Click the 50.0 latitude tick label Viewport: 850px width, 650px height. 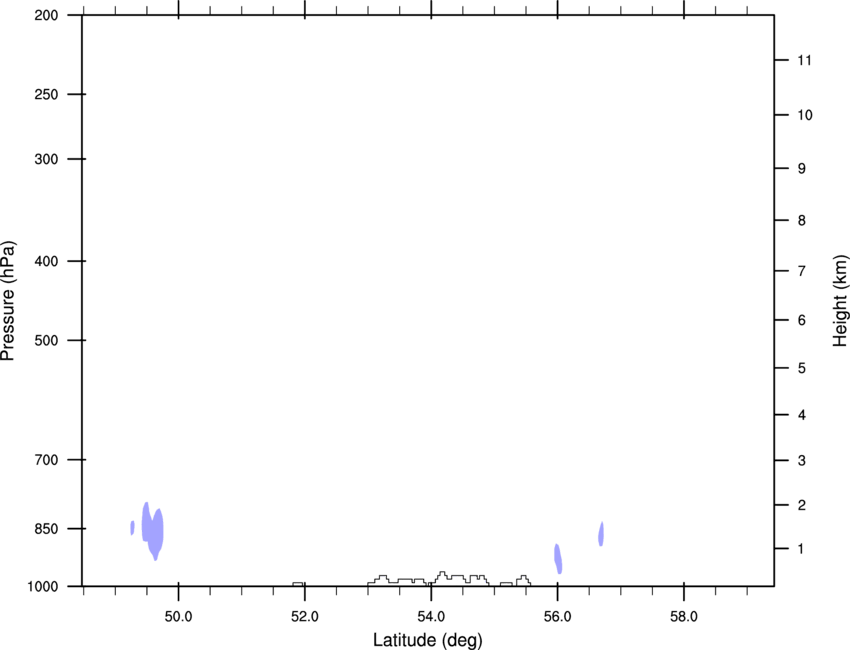[x=178, y=615]
